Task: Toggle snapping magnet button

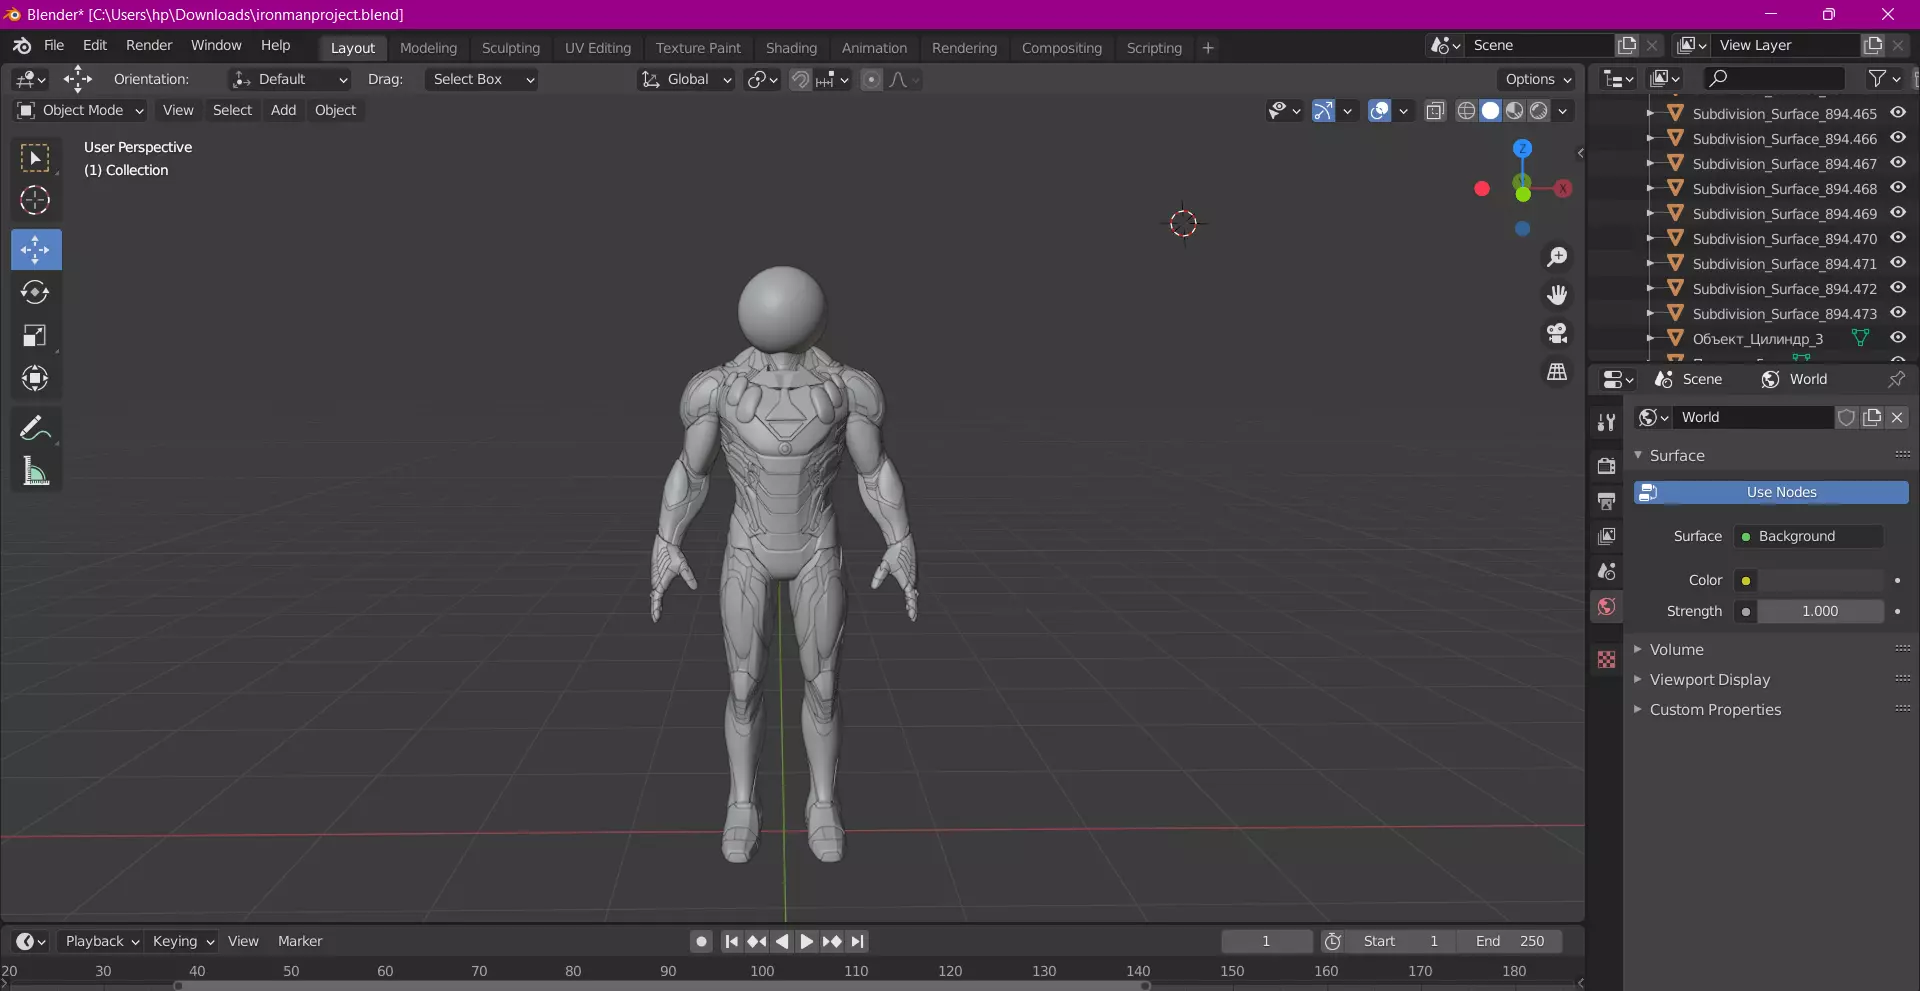Action: (x=800, y=80)
